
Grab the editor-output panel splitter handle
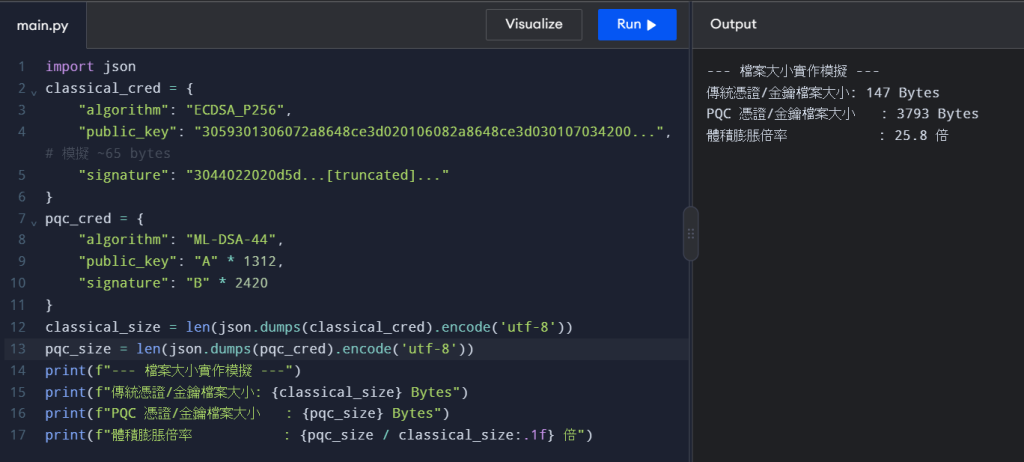[x=691, y=234]
